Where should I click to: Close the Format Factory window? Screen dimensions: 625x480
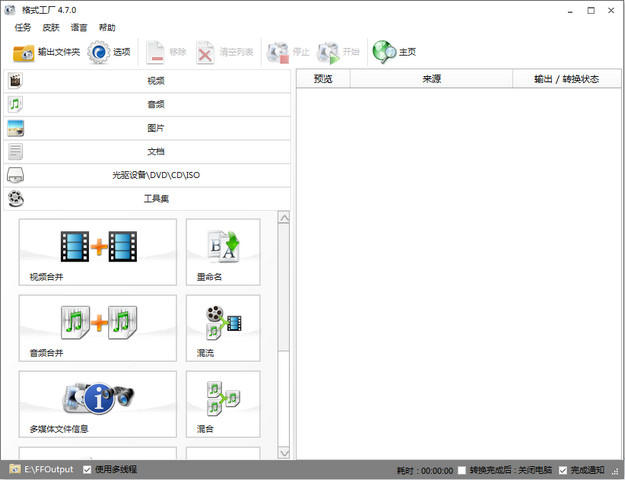point(611,11)
